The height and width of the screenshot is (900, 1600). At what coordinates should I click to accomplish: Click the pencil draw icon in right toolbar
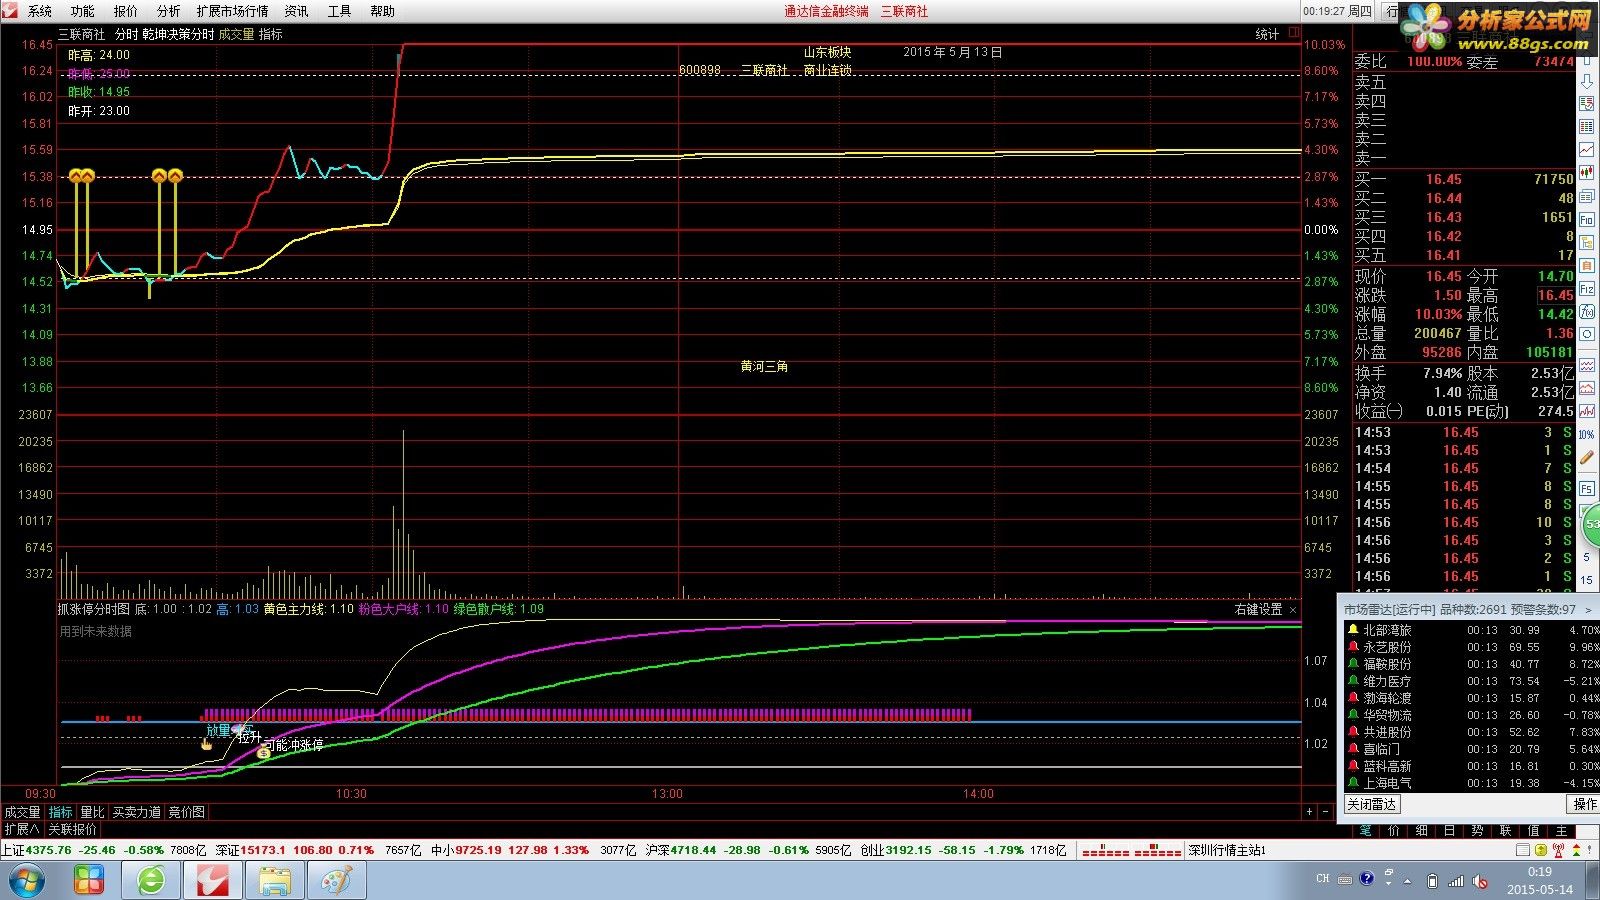(1587, 457)
